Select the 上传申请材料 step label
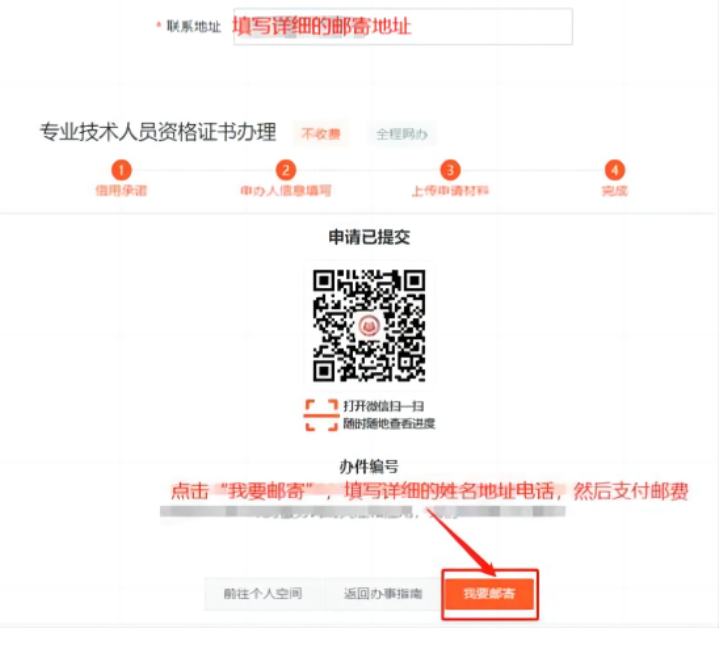This screenshot has height=656, width=726. coord(450,191)
